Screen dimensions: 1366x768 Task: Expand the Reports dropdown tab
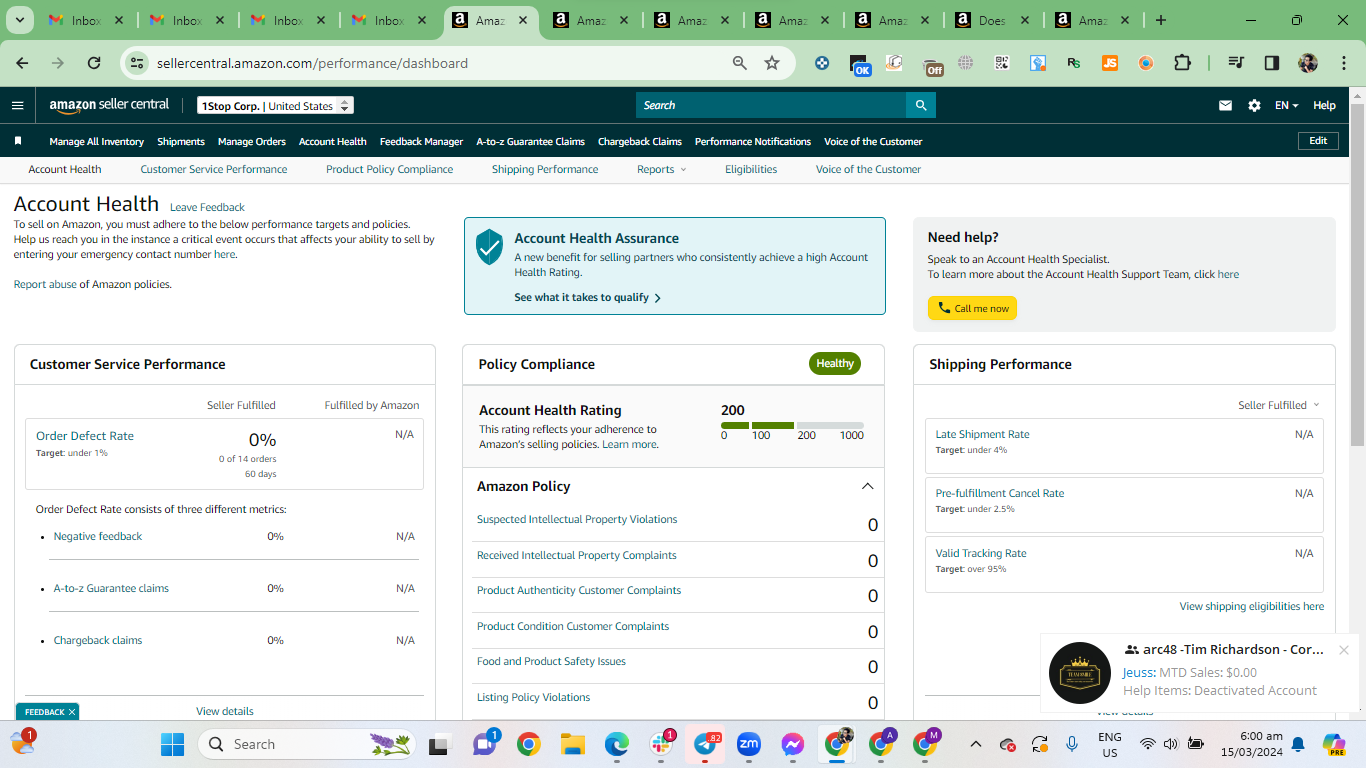(662, 169)
